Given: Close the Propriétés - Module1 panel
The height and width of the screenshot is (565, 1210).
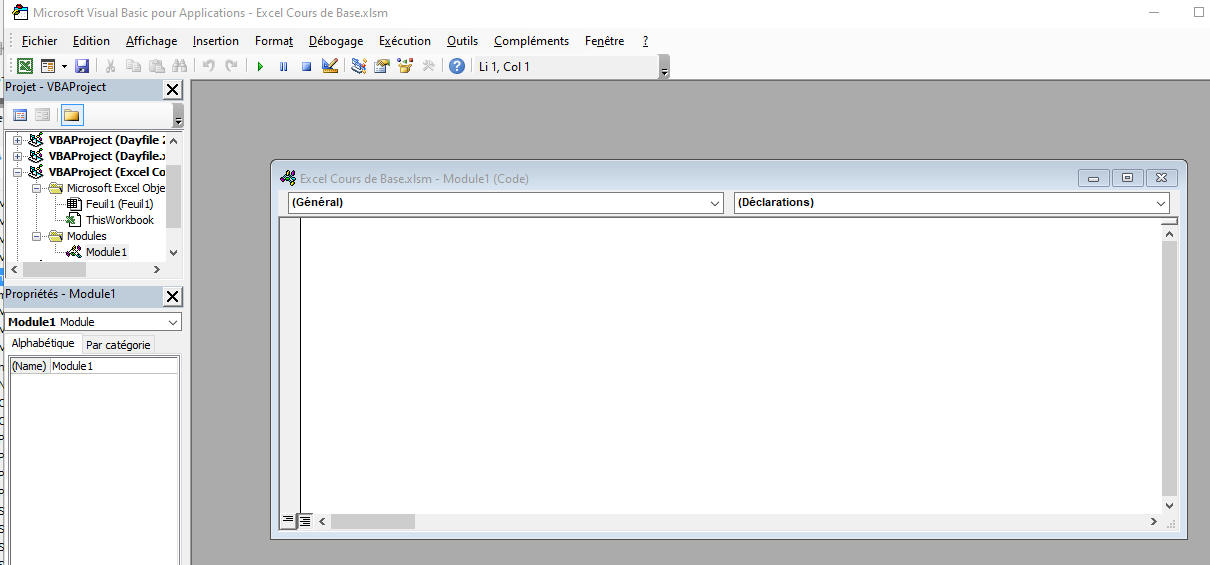Looking at the screenshot, I should pos(173,296).
